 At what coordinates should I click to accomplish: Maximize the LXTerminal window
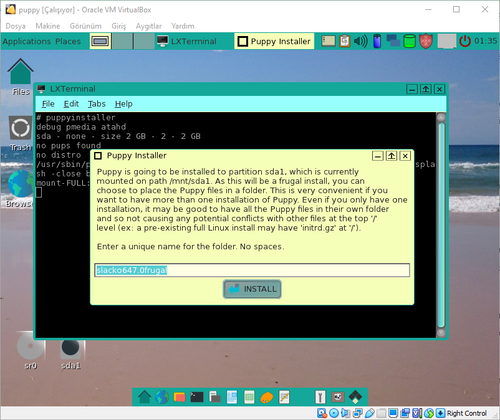pyautogui.click(x=426, y=89)
